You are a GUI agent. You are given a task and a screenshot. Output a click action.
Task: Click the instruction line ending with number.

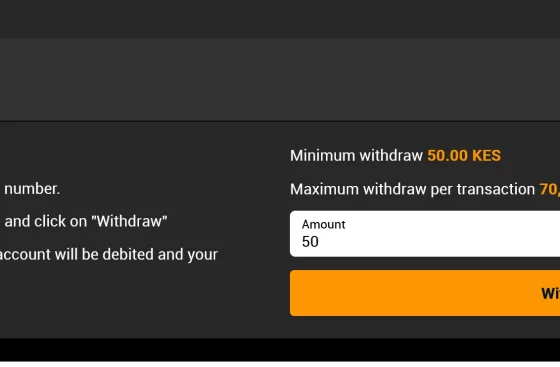click(32, 189)
